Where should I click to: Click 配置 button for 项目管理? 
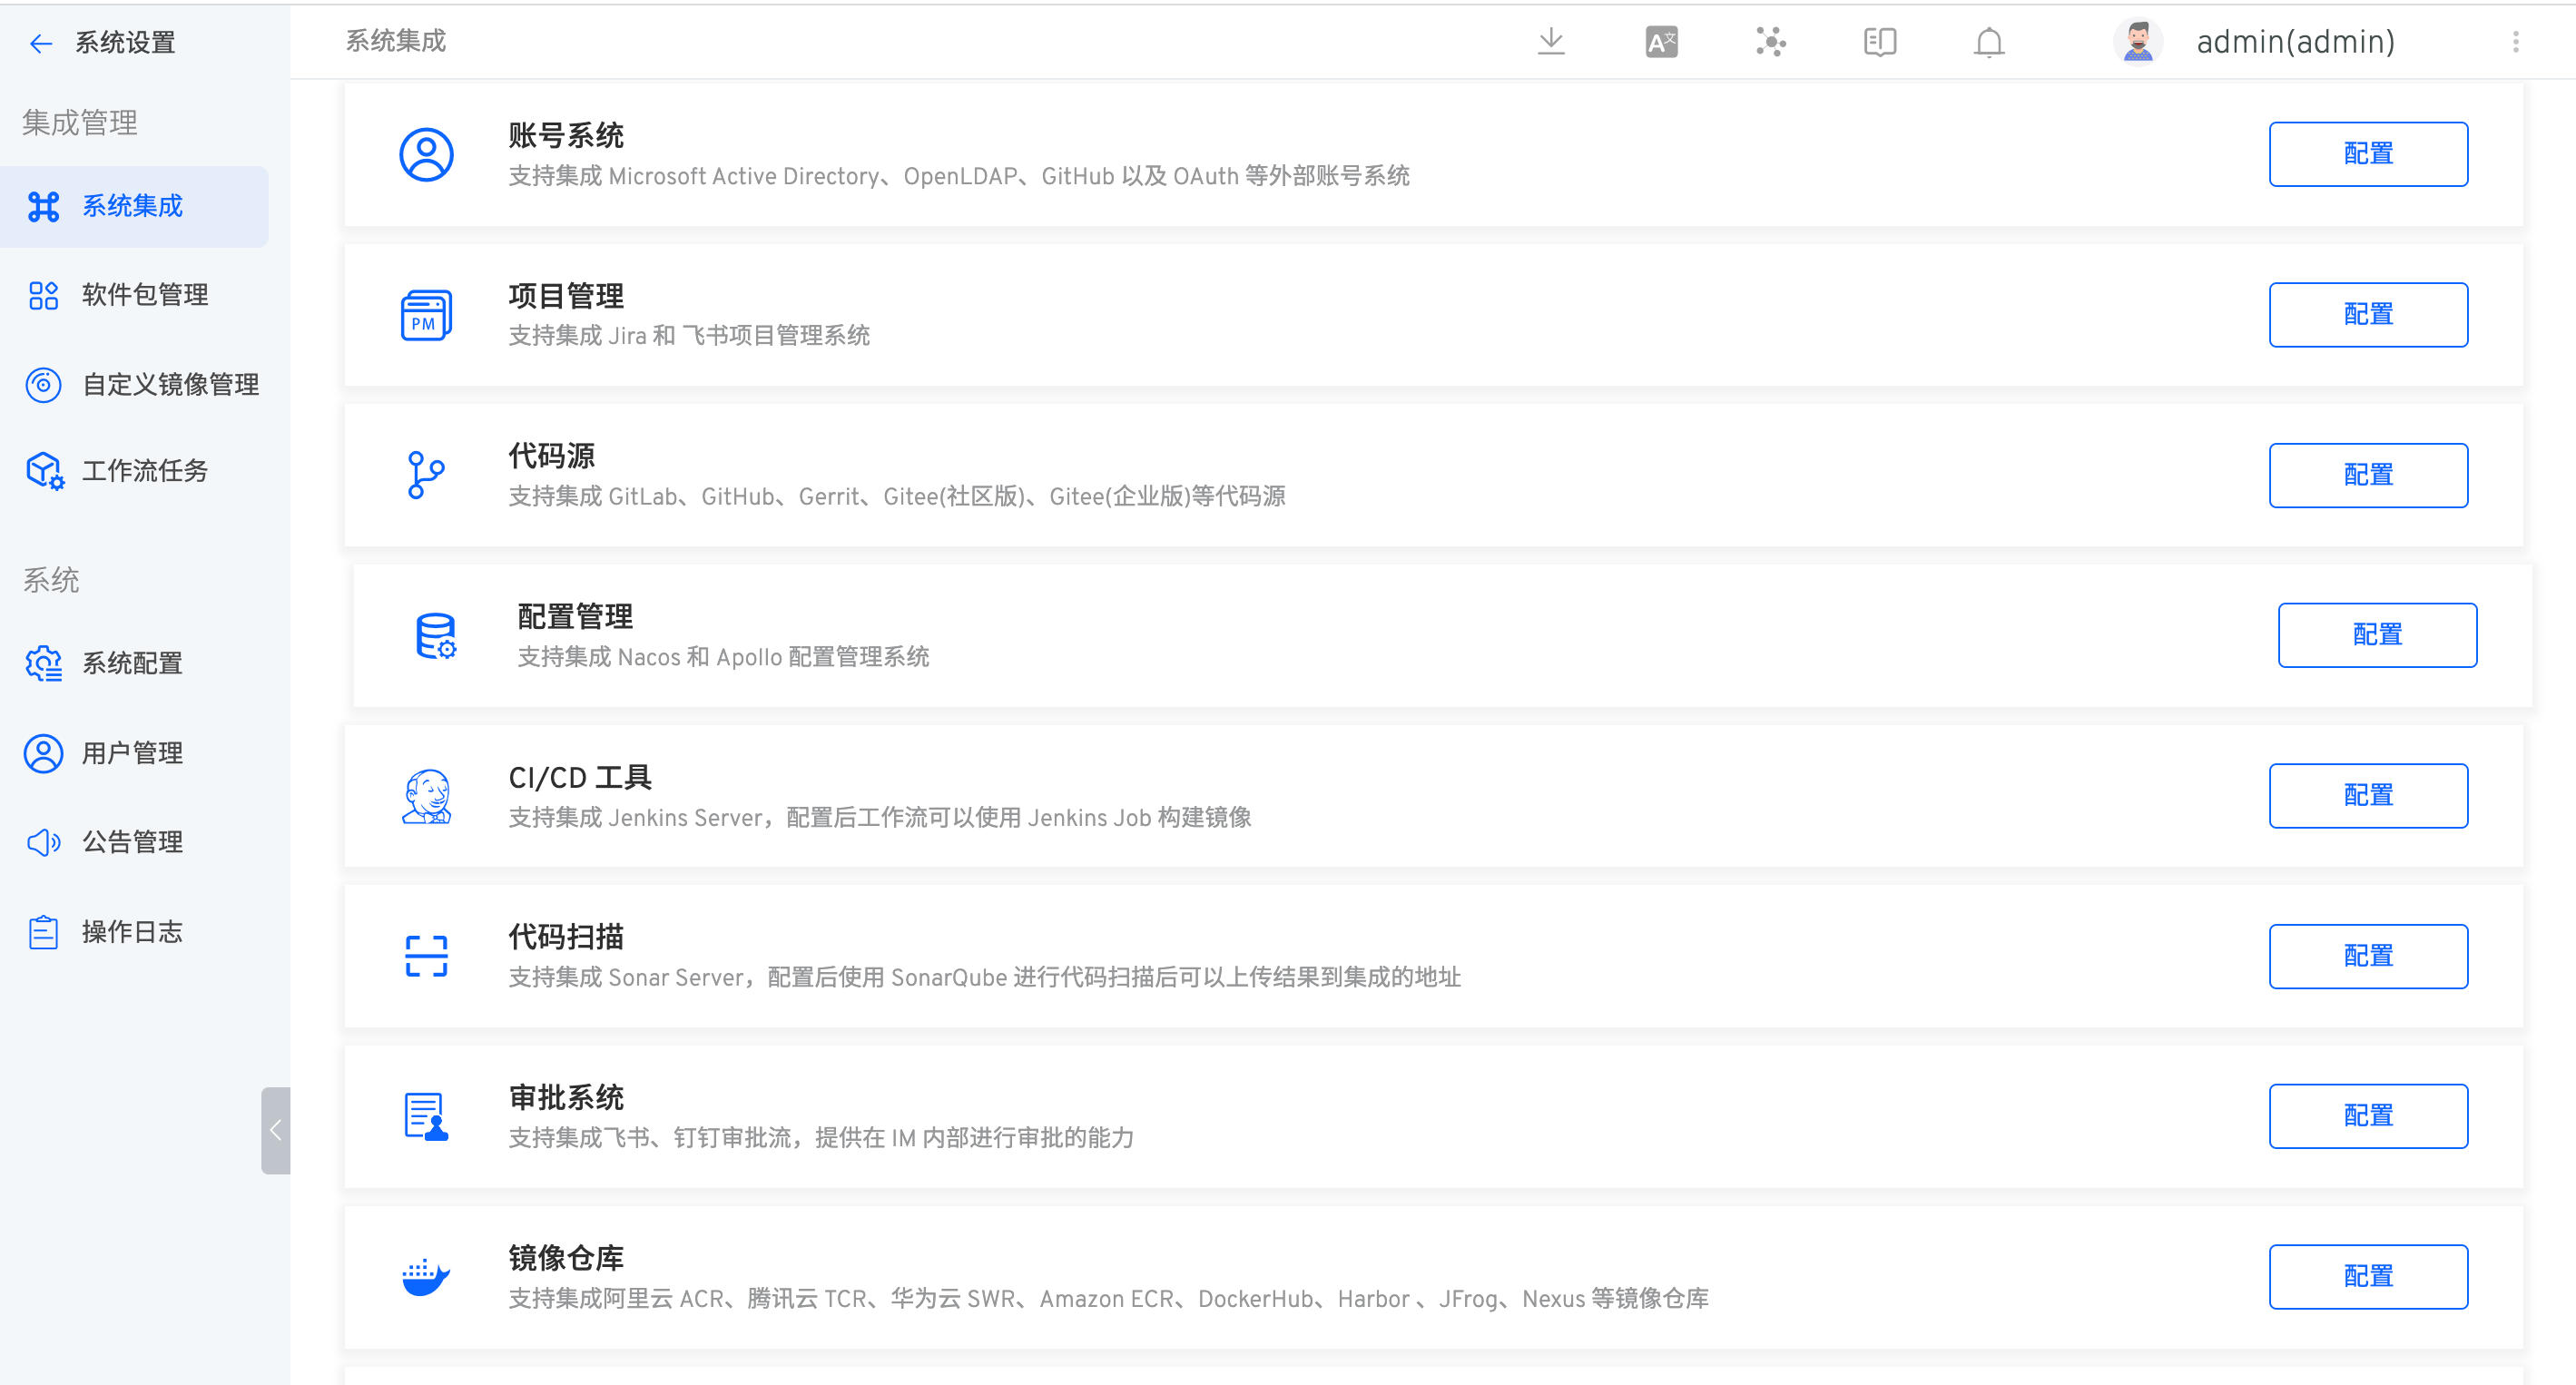pyautogui.click(x=2368, y=315)
